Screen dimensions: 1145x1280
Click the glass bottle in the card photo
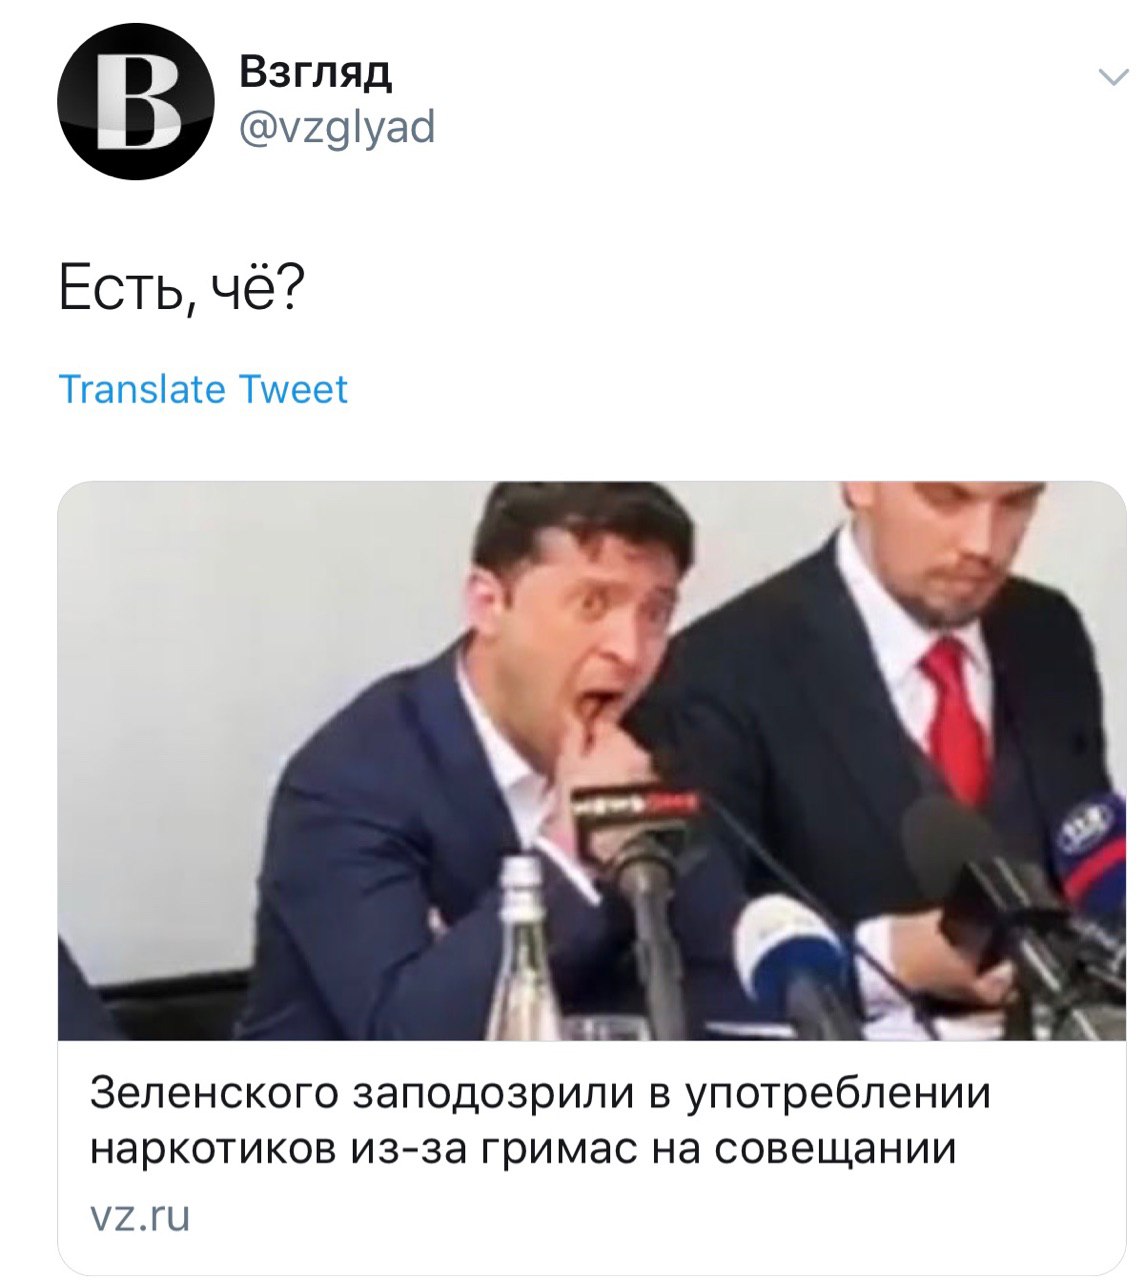click(x=522, y=948)
